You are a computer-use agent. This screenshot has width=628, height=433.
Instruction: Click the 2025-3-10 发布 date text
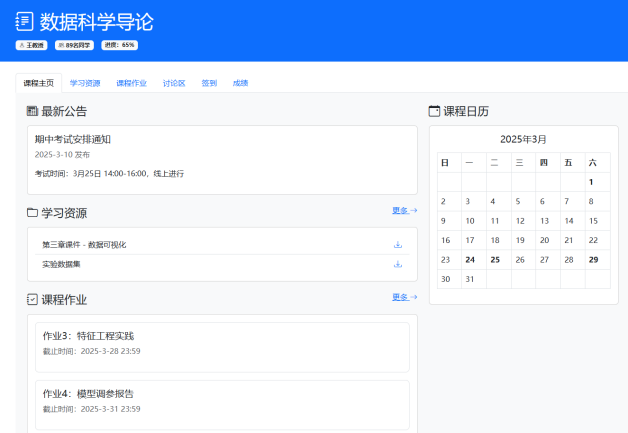pyautogui.click(x=62, y=155)
